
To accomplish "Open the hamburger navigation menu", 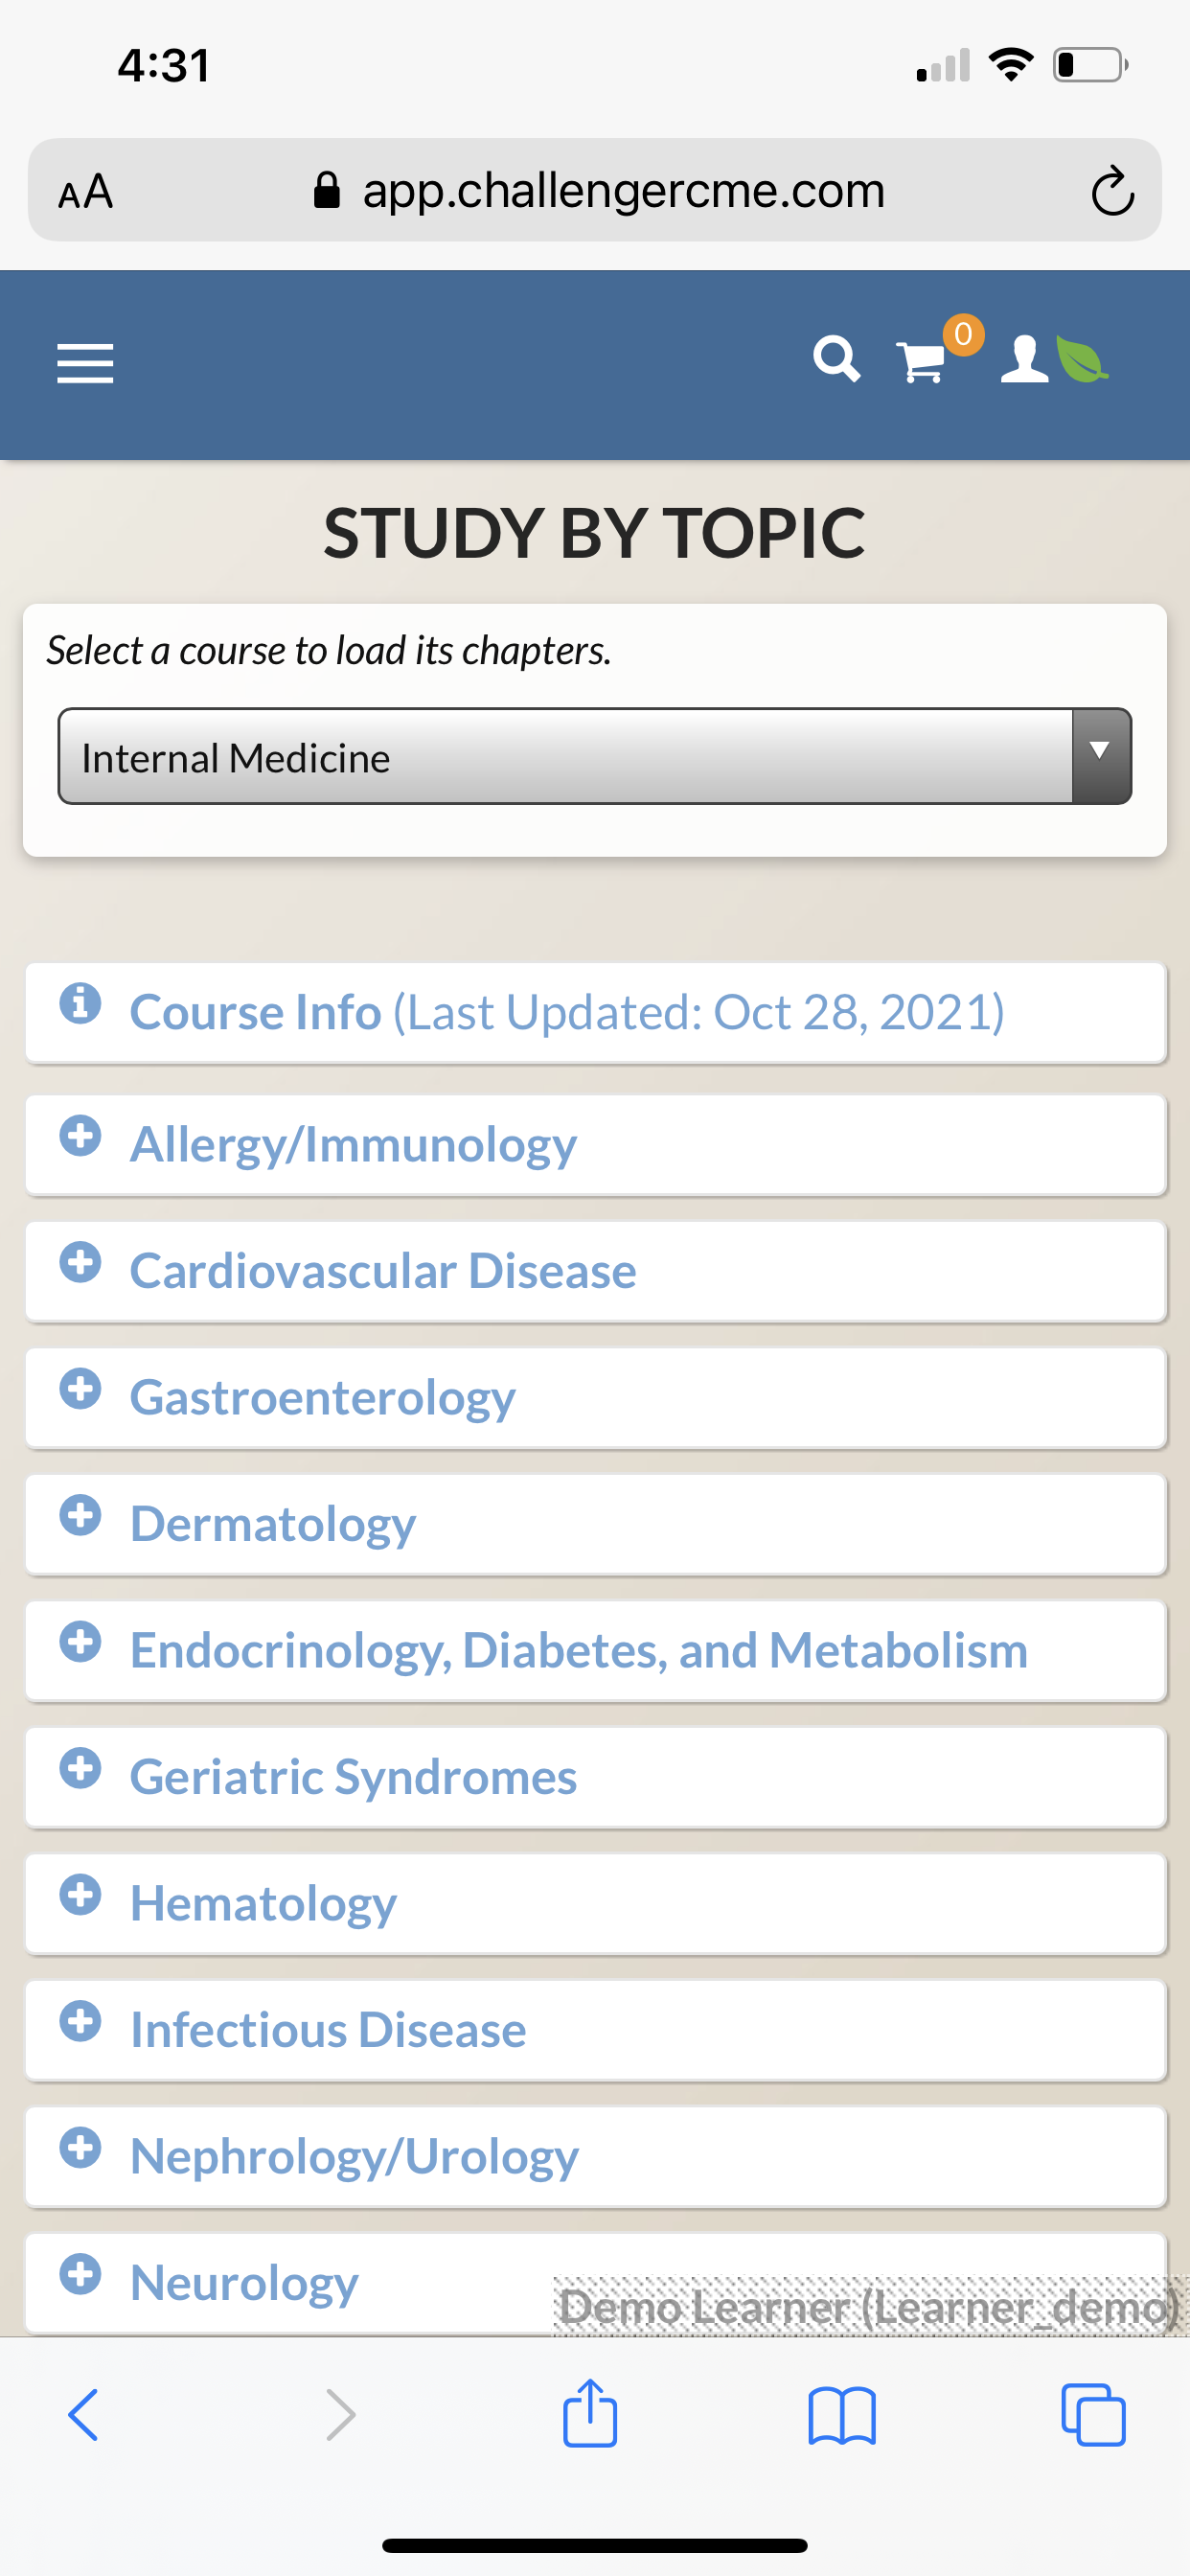I will 85,363.
